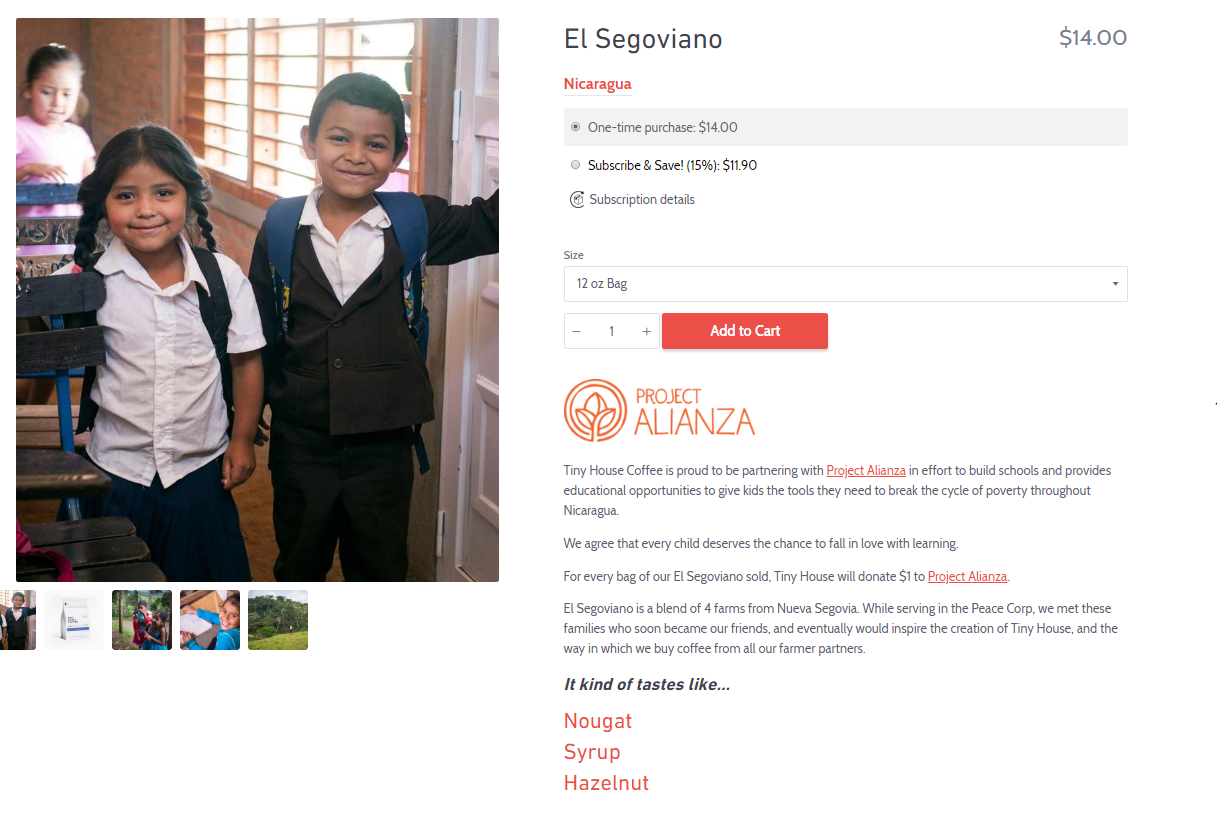Click the Size dropdown arrow
This screenshot has width=1217, height=813.
1115,284
